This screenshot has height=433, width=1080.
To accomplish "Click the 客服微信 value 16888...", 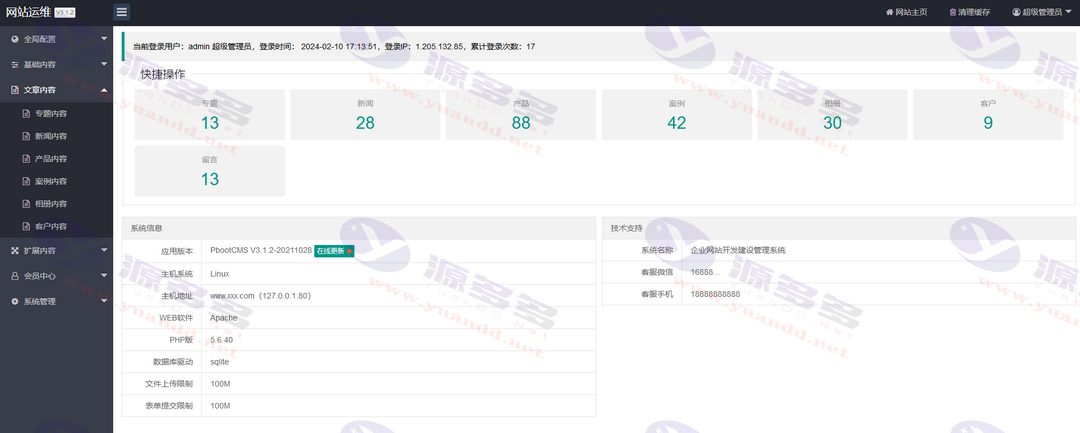I will [705, 273].
